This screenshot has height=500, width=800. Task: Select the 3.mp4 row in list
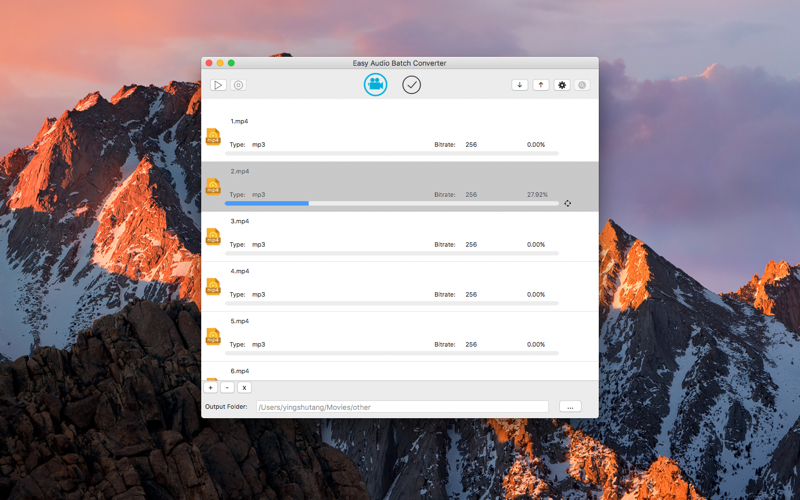[400, 237]
